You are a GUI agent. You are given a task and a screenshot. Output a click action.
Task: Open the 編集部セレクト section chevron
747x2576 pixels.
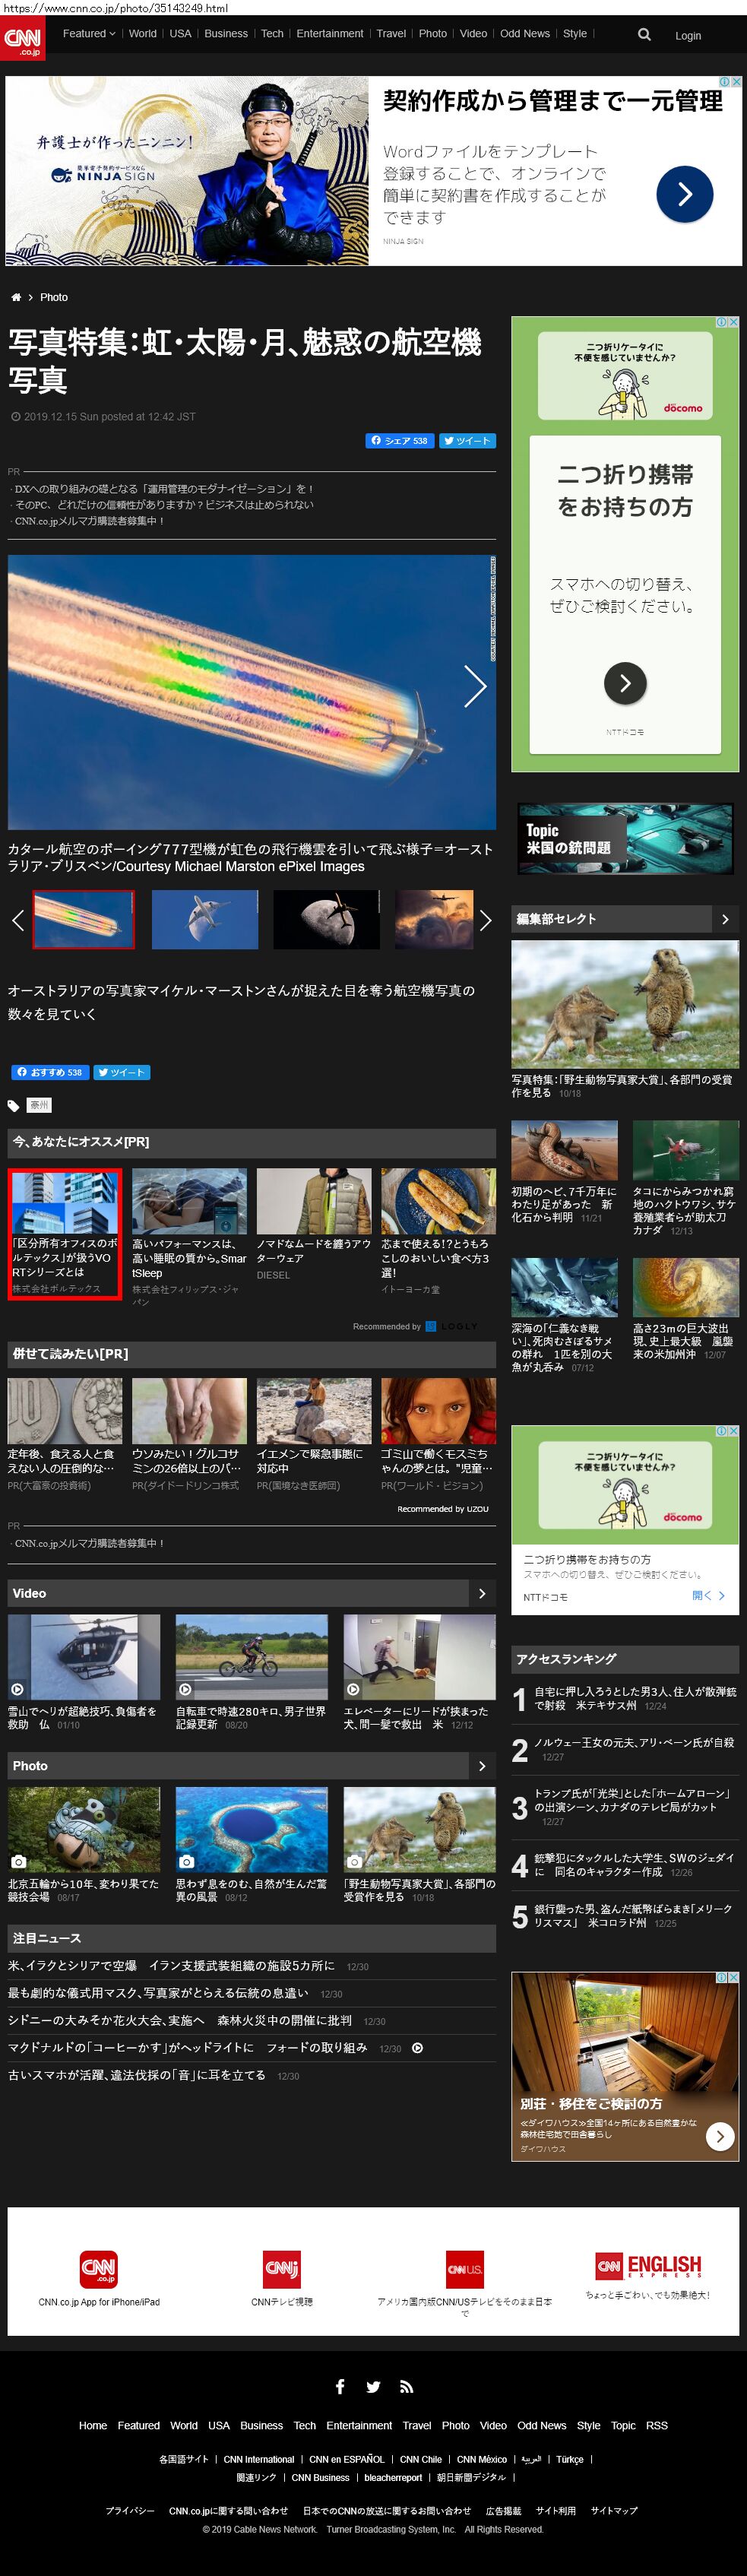click(x=725, y=918)
